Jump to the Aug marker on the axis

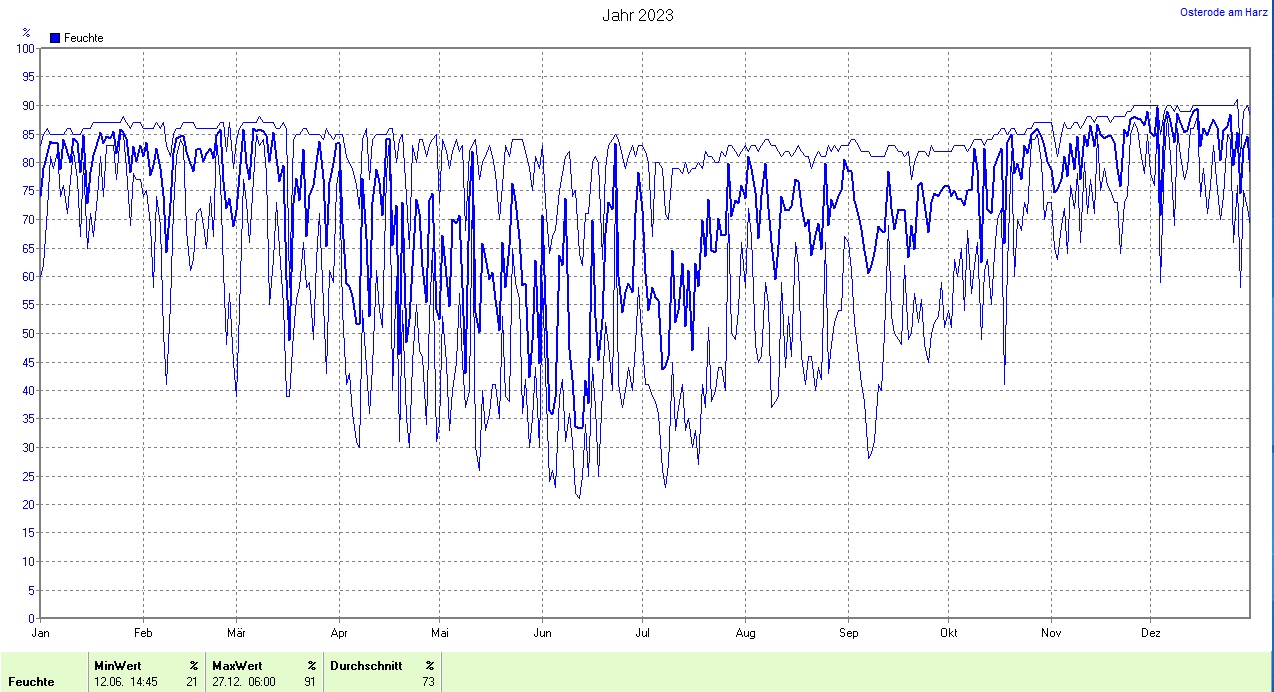[x=745, y=632]
